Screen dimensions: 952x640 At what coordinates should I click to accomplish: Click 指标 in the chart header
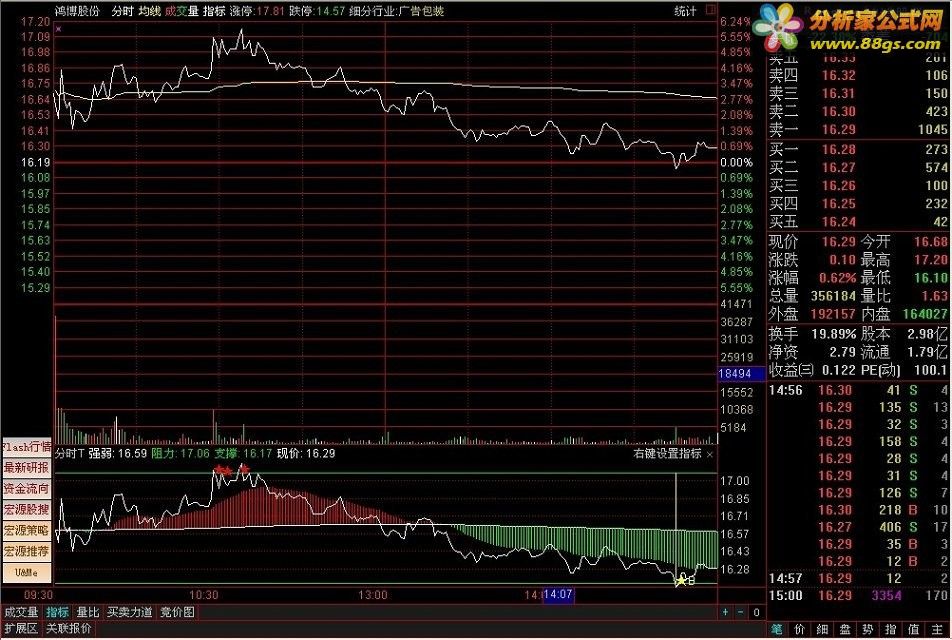pos(214,11)
